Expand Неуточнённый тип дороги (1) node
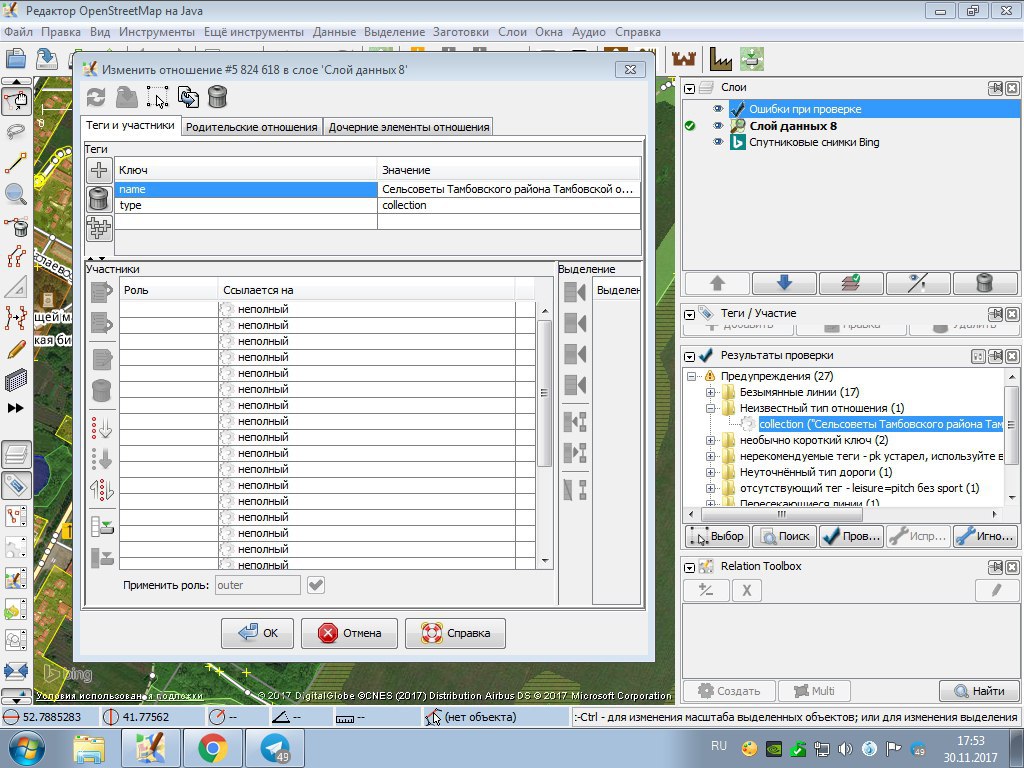This screenshot has width=1024, height=768. (711, 472)
